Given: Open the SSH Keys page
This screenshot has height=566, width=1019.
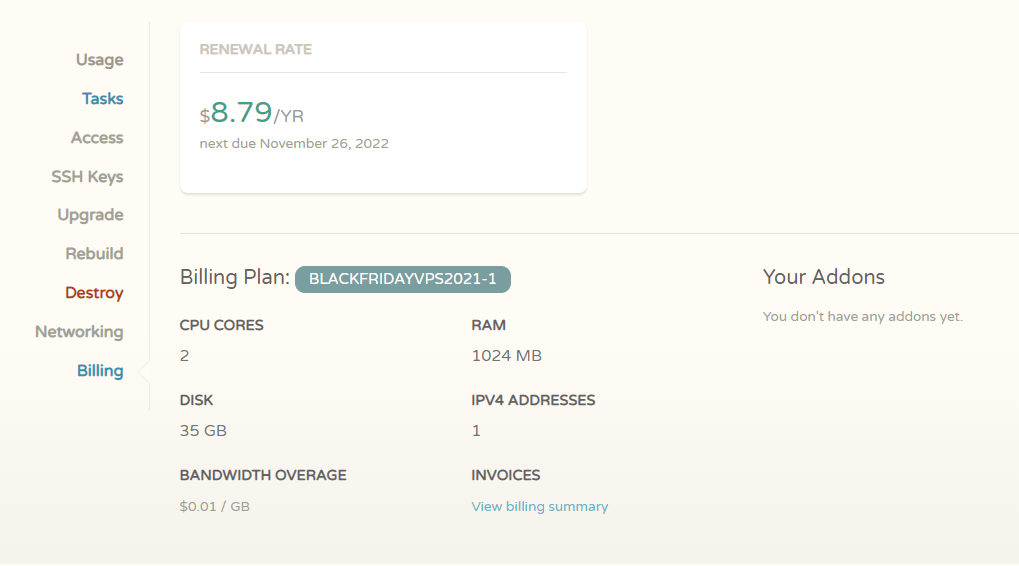Looking at the screenshot, I should click(87, 177).
